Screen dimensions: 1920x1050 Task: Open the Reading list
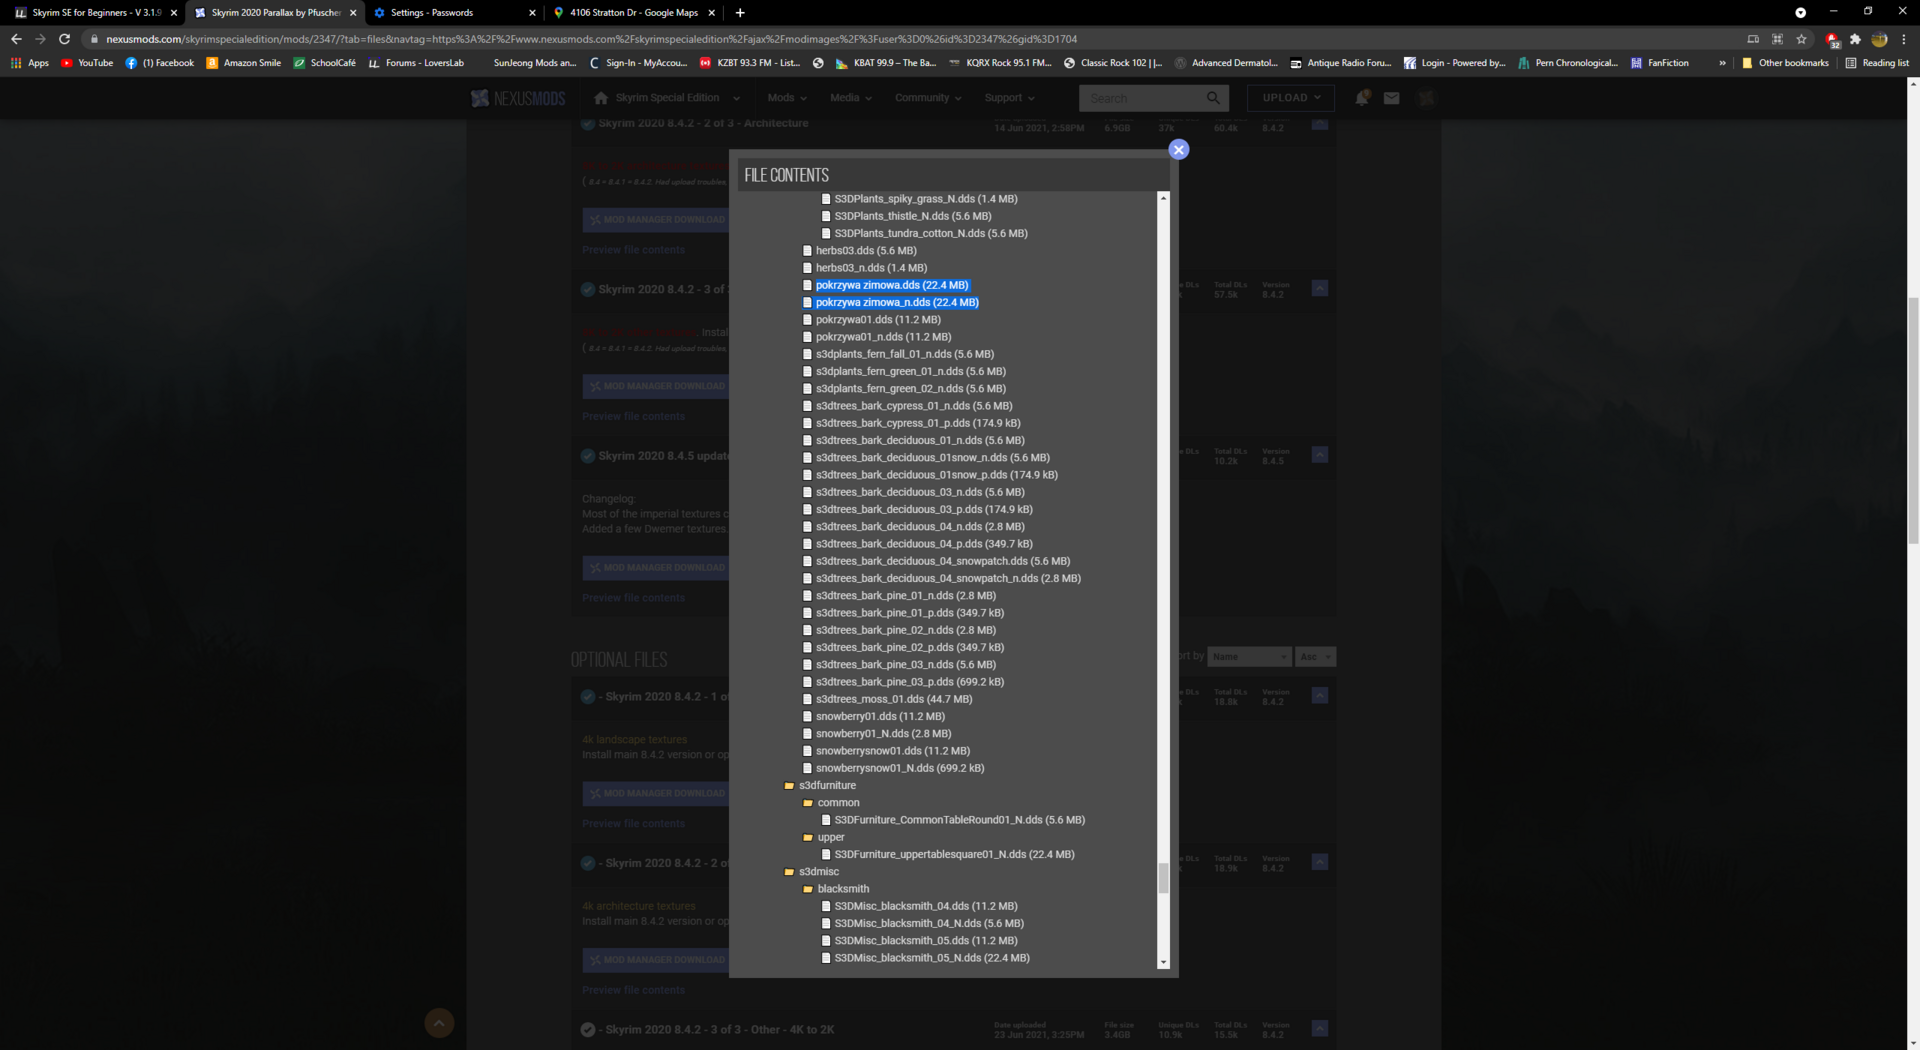pyautogui.click(x=1877, y=63)
